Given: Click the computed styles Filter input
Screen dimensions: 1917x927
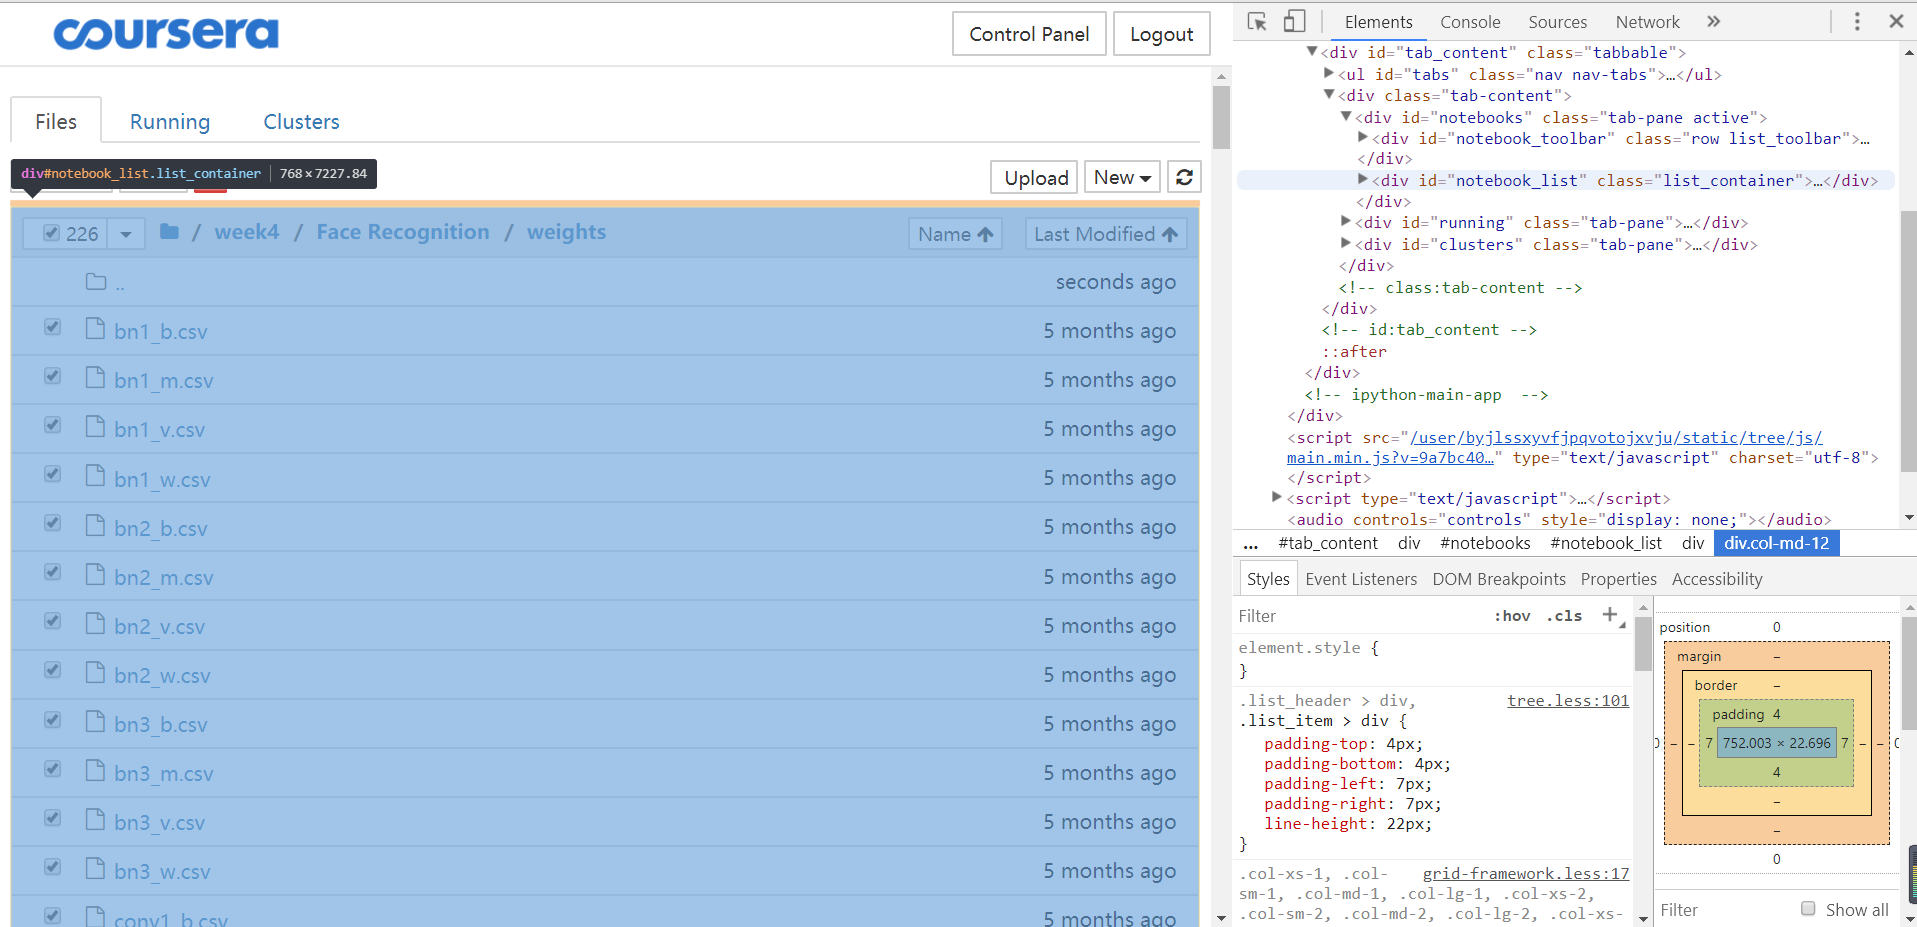Looking at the screenshot, I should (x=1725, y=910).
